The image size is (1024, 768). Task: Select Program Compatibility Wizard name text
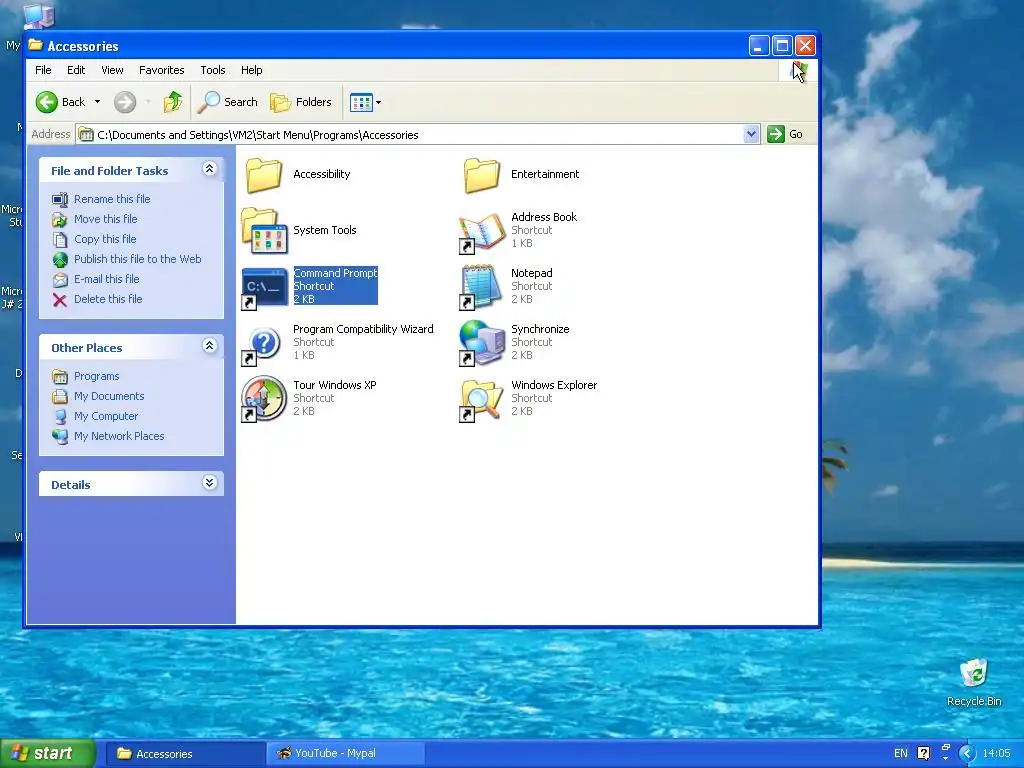click(363, 329)
